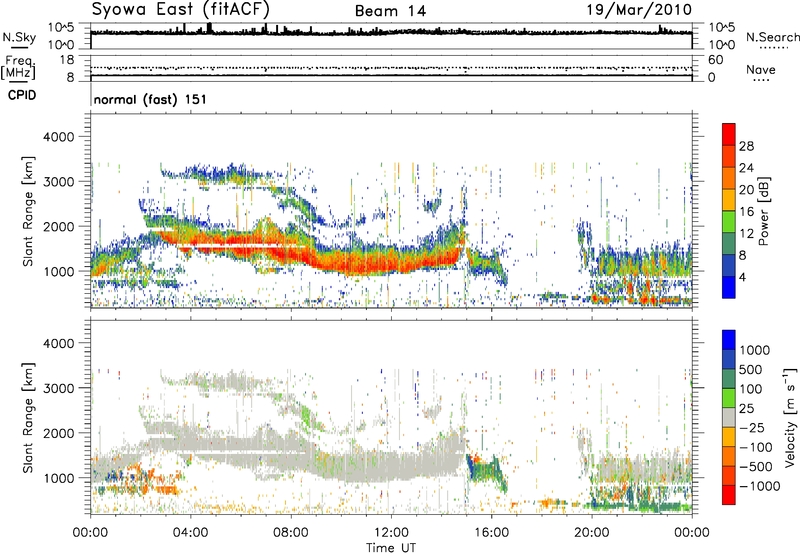Click the orange negative-velocity patch near 02:00

[139, 477]
